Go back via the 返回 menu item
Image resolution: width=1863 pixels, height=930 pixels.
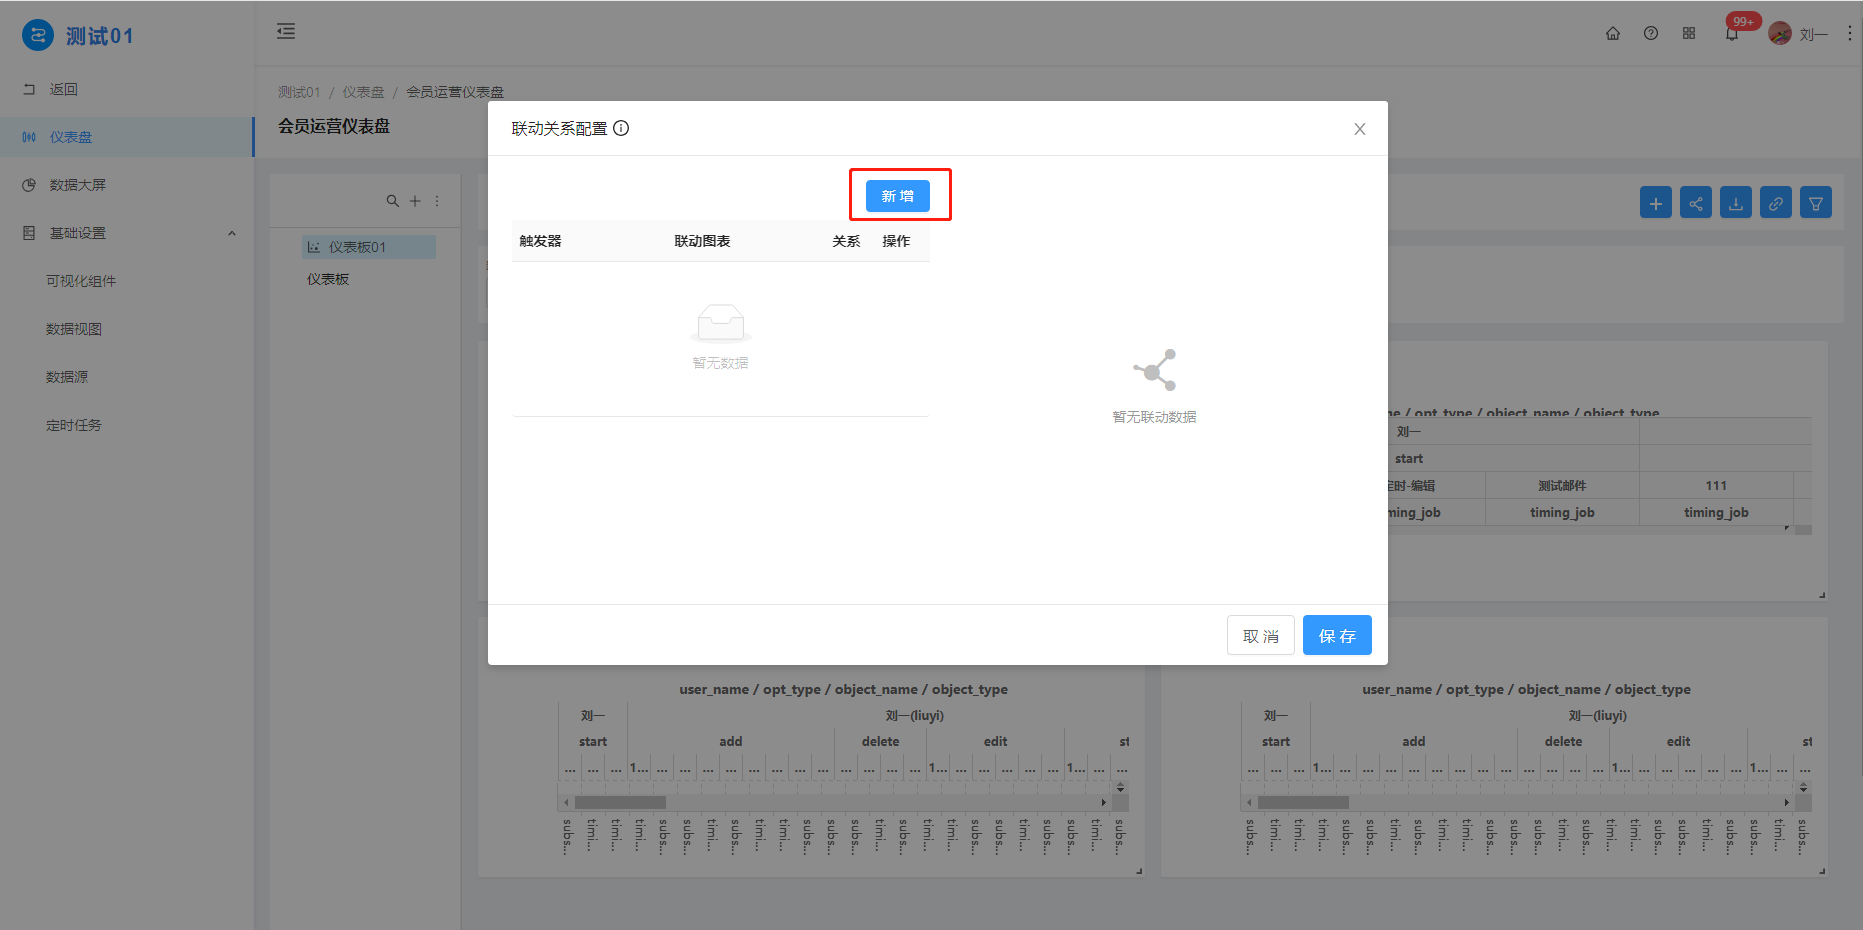127,89
